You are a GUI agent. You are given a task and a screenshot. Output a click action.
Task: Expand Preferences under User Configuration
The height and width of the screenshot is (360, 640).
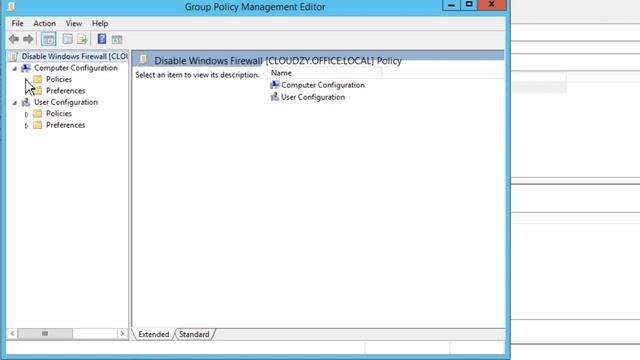pyautogui.click(x=27, y=126)
